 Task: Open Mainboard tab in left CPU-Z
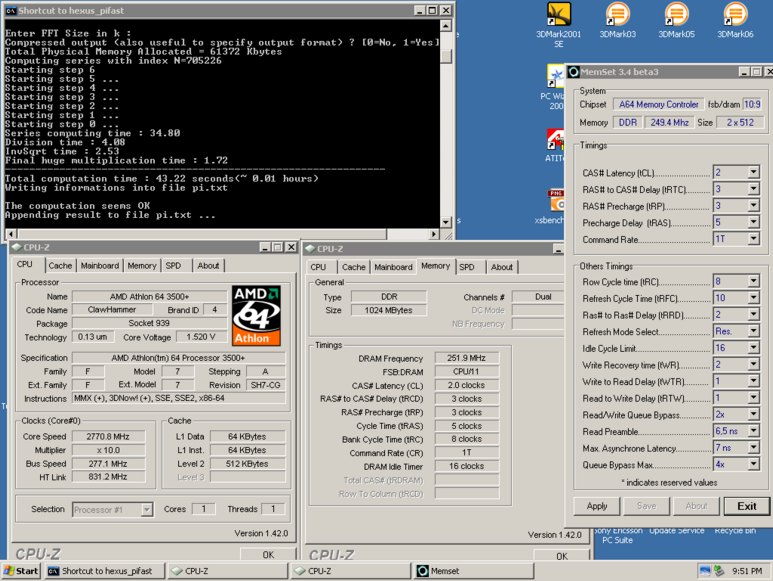coord(100,266)
